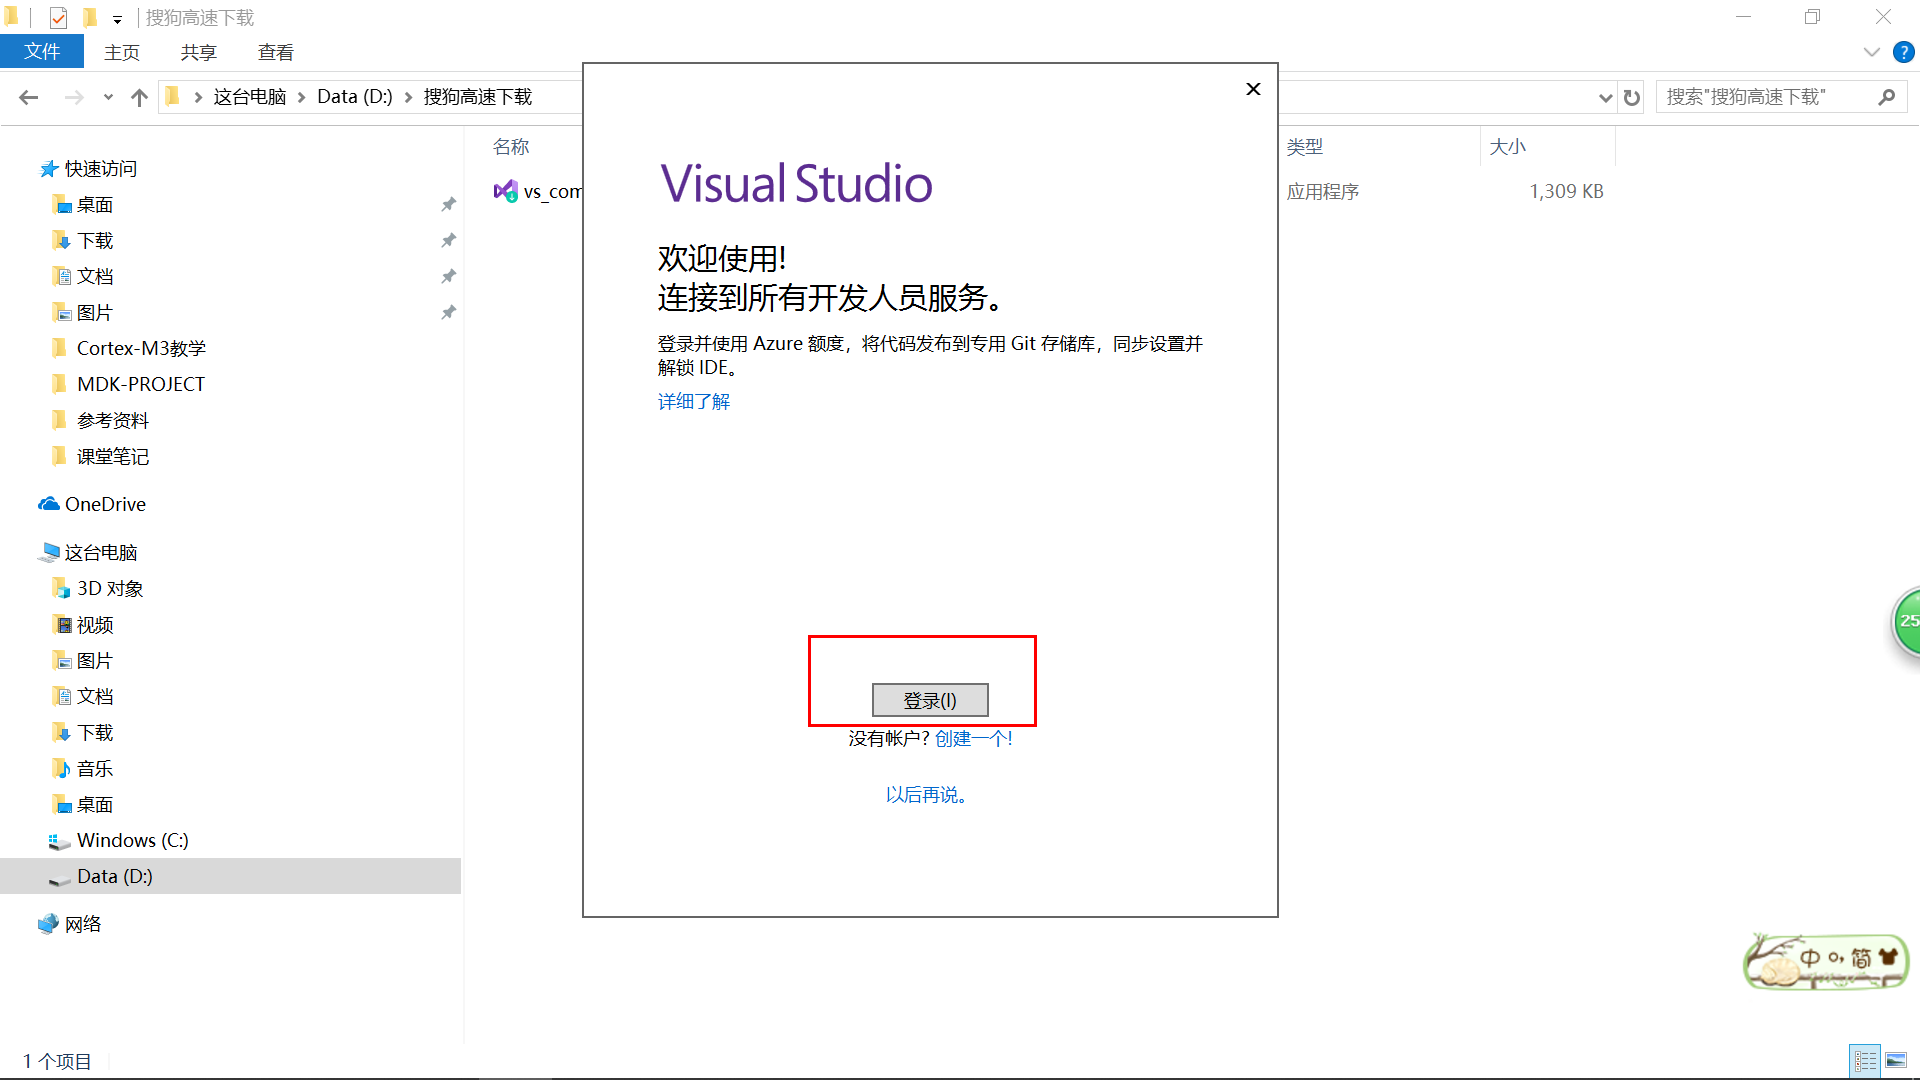Open recent locations dropdown arrow

pyautogui.click(x=108, y=97)
